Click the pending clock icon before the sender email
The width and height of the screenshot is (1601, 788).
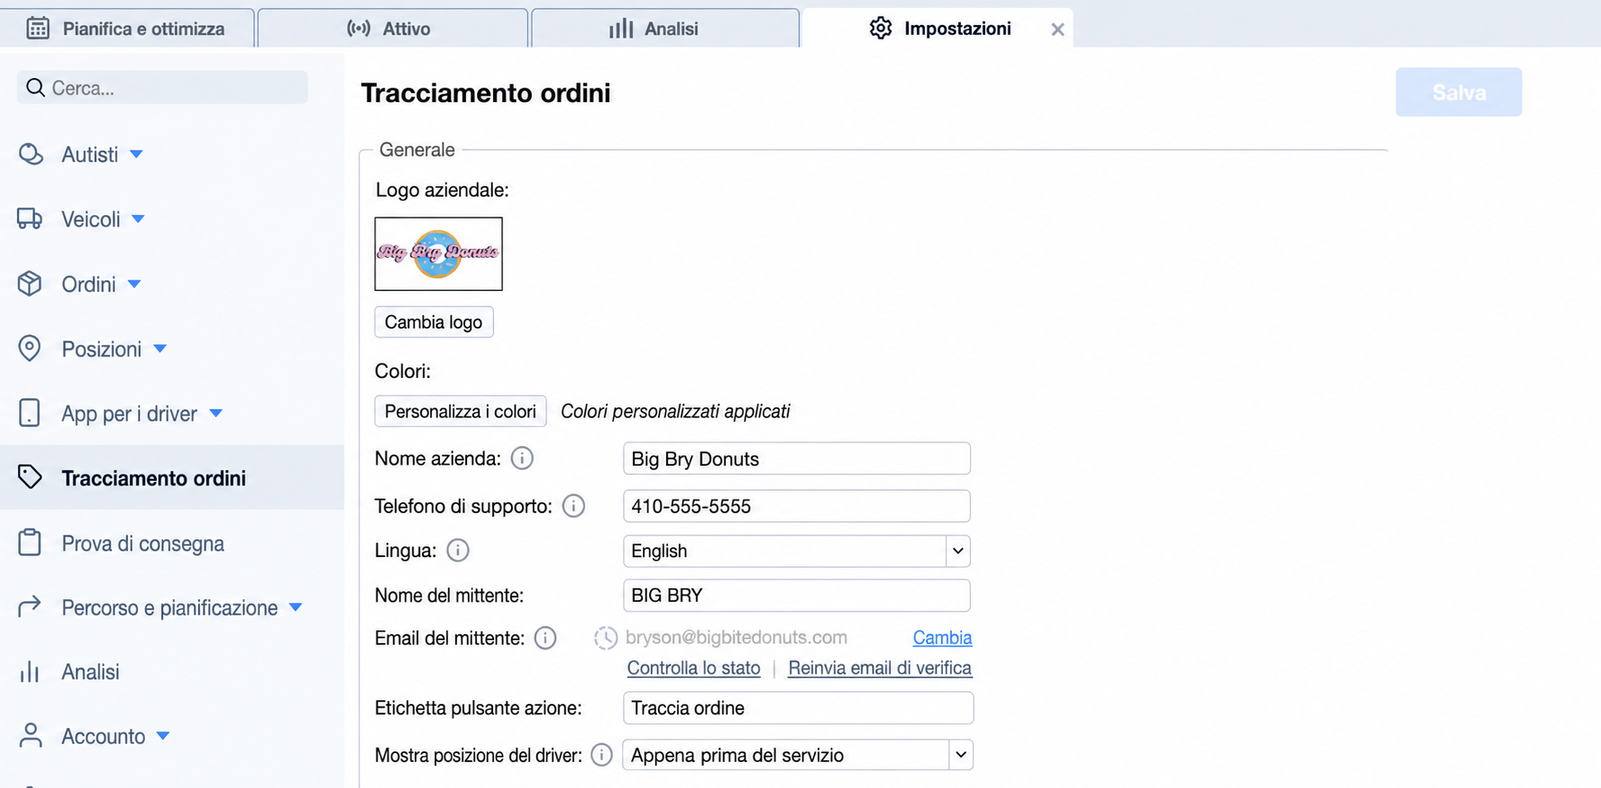pos(606,638)
